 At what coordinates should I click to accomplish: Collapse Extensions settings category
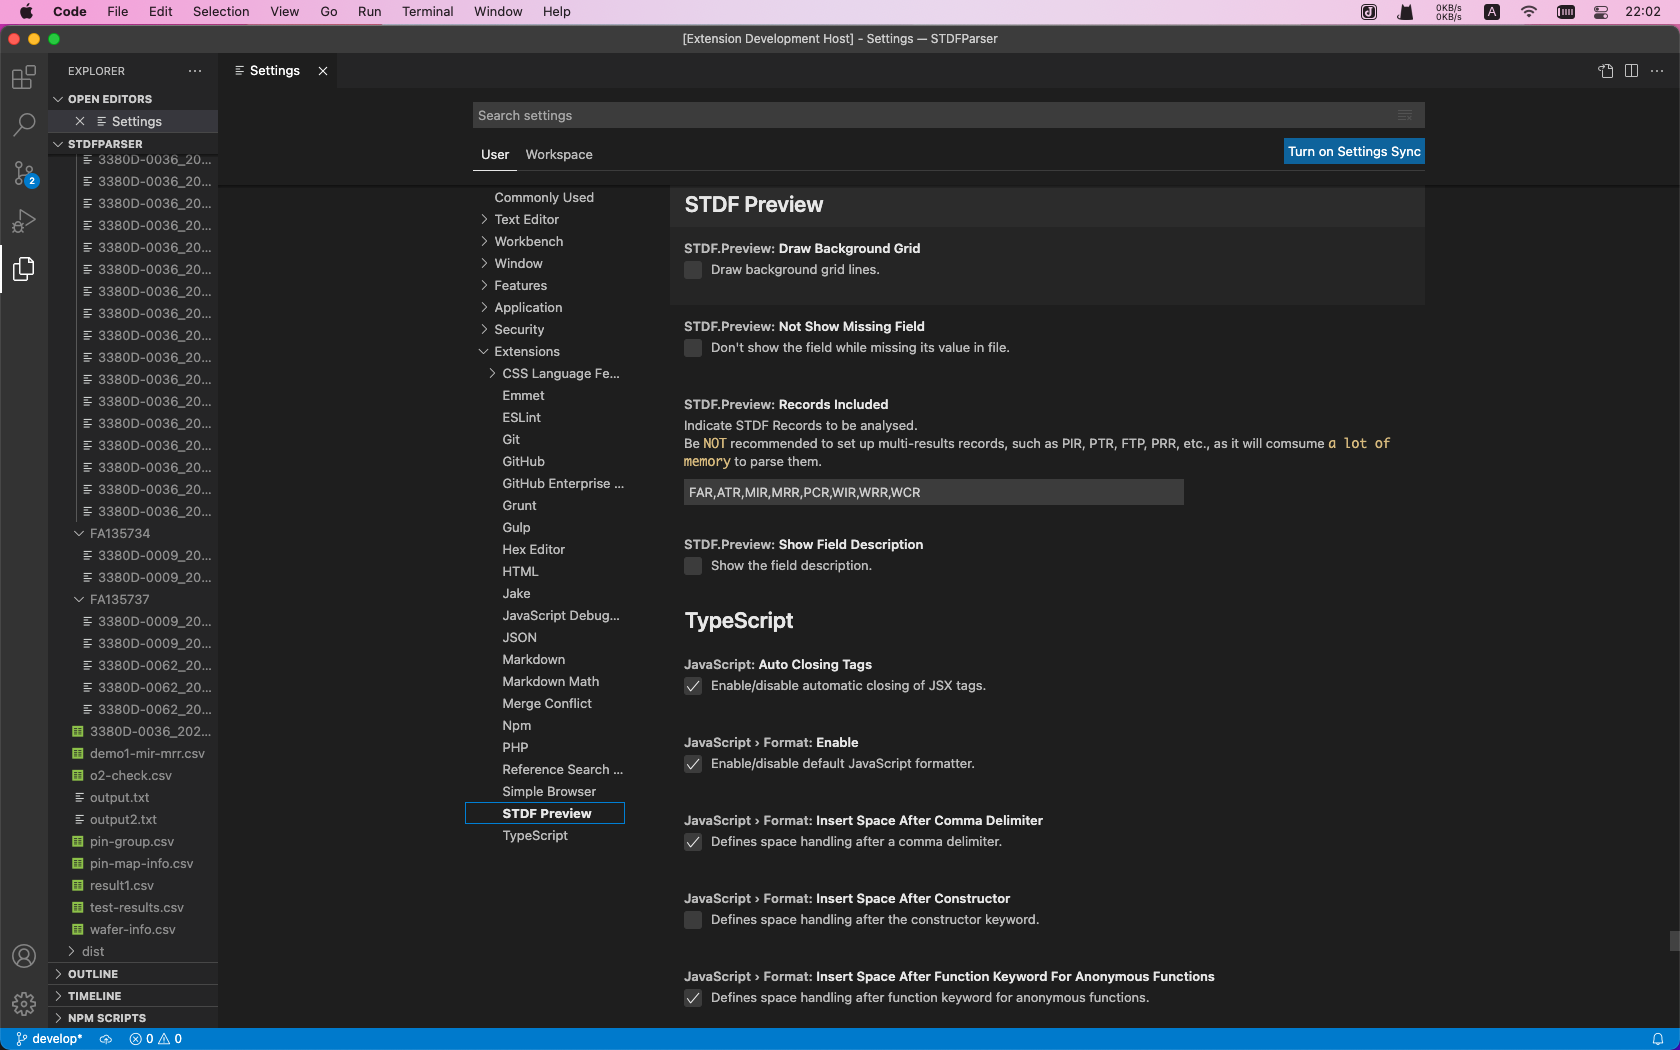(x=484, y=352)
